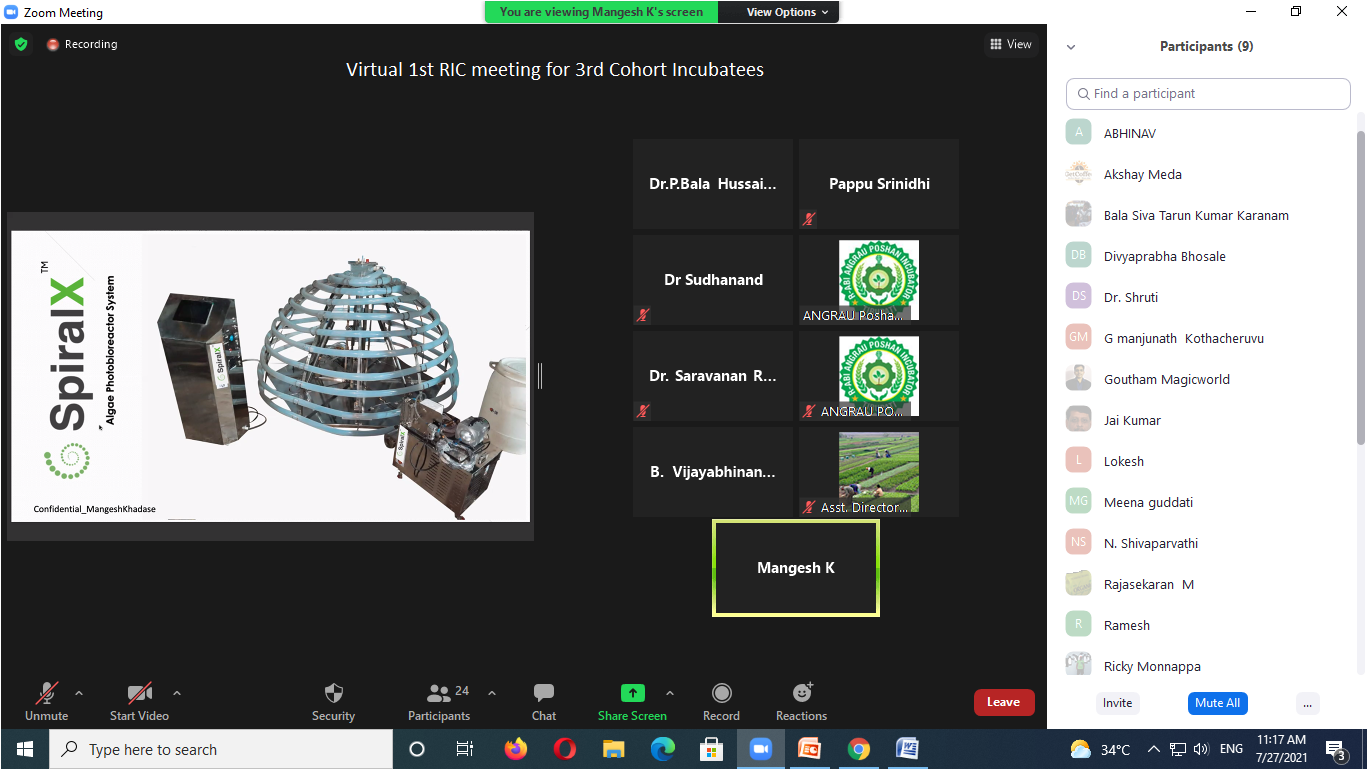
Task: Open the Security shield icon
Action: click(334, 694)
